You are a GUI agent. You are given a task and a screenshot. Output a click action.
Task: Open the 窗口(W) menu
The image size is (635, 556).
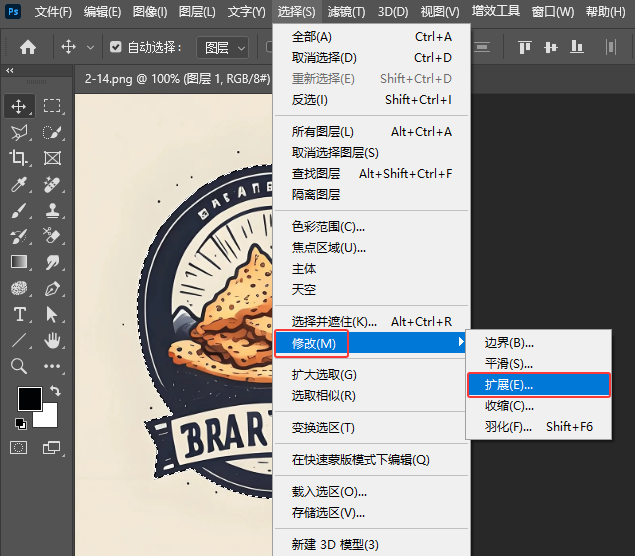point(553,12)
